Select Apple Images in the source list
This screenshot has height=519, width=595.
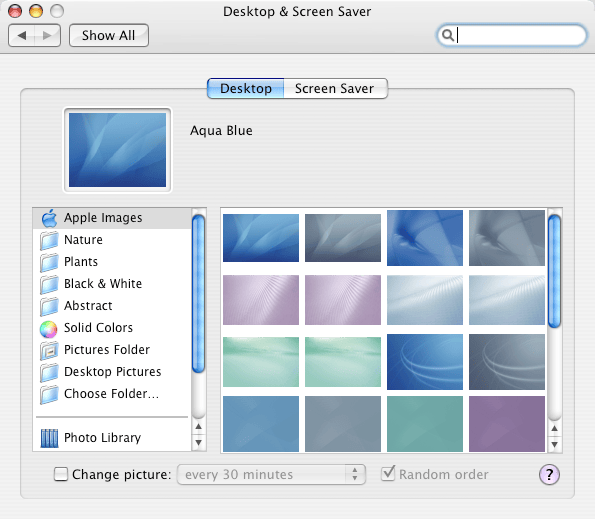[112, 218]
